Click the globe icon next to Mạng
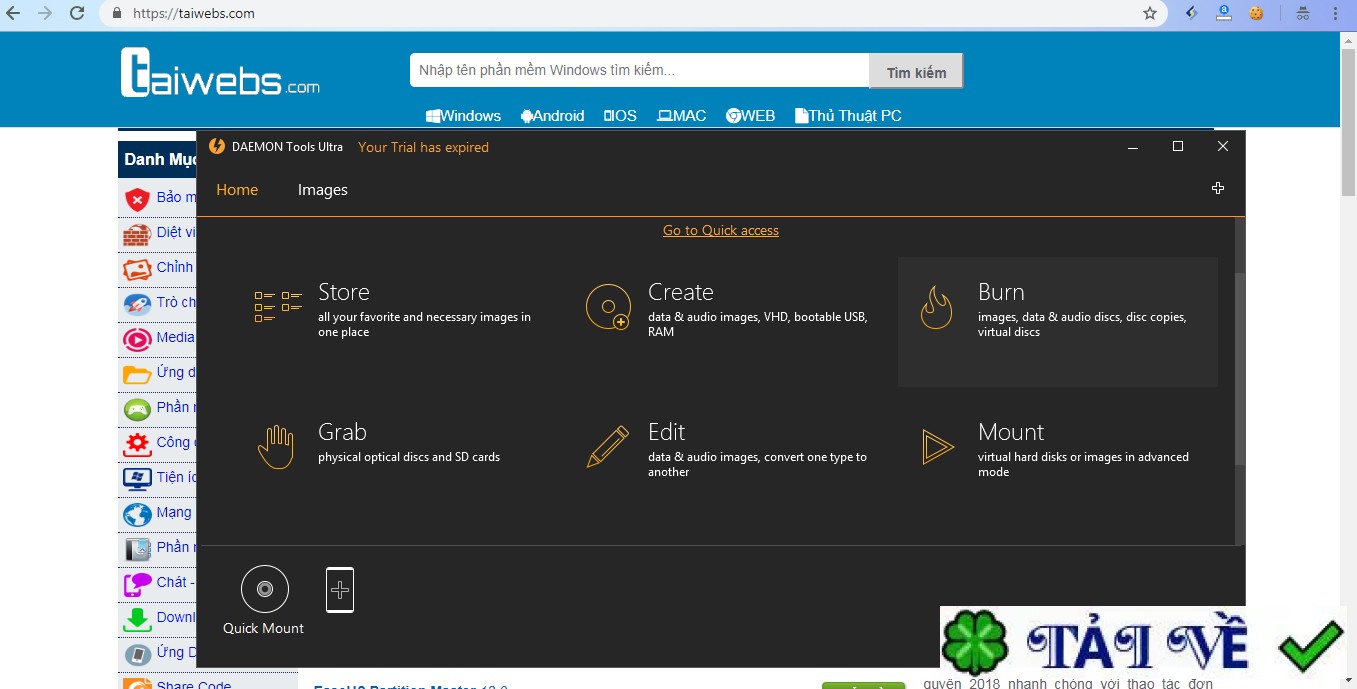Image resolution: width=1357 pixels, height=689 pixels. point(136,512)
